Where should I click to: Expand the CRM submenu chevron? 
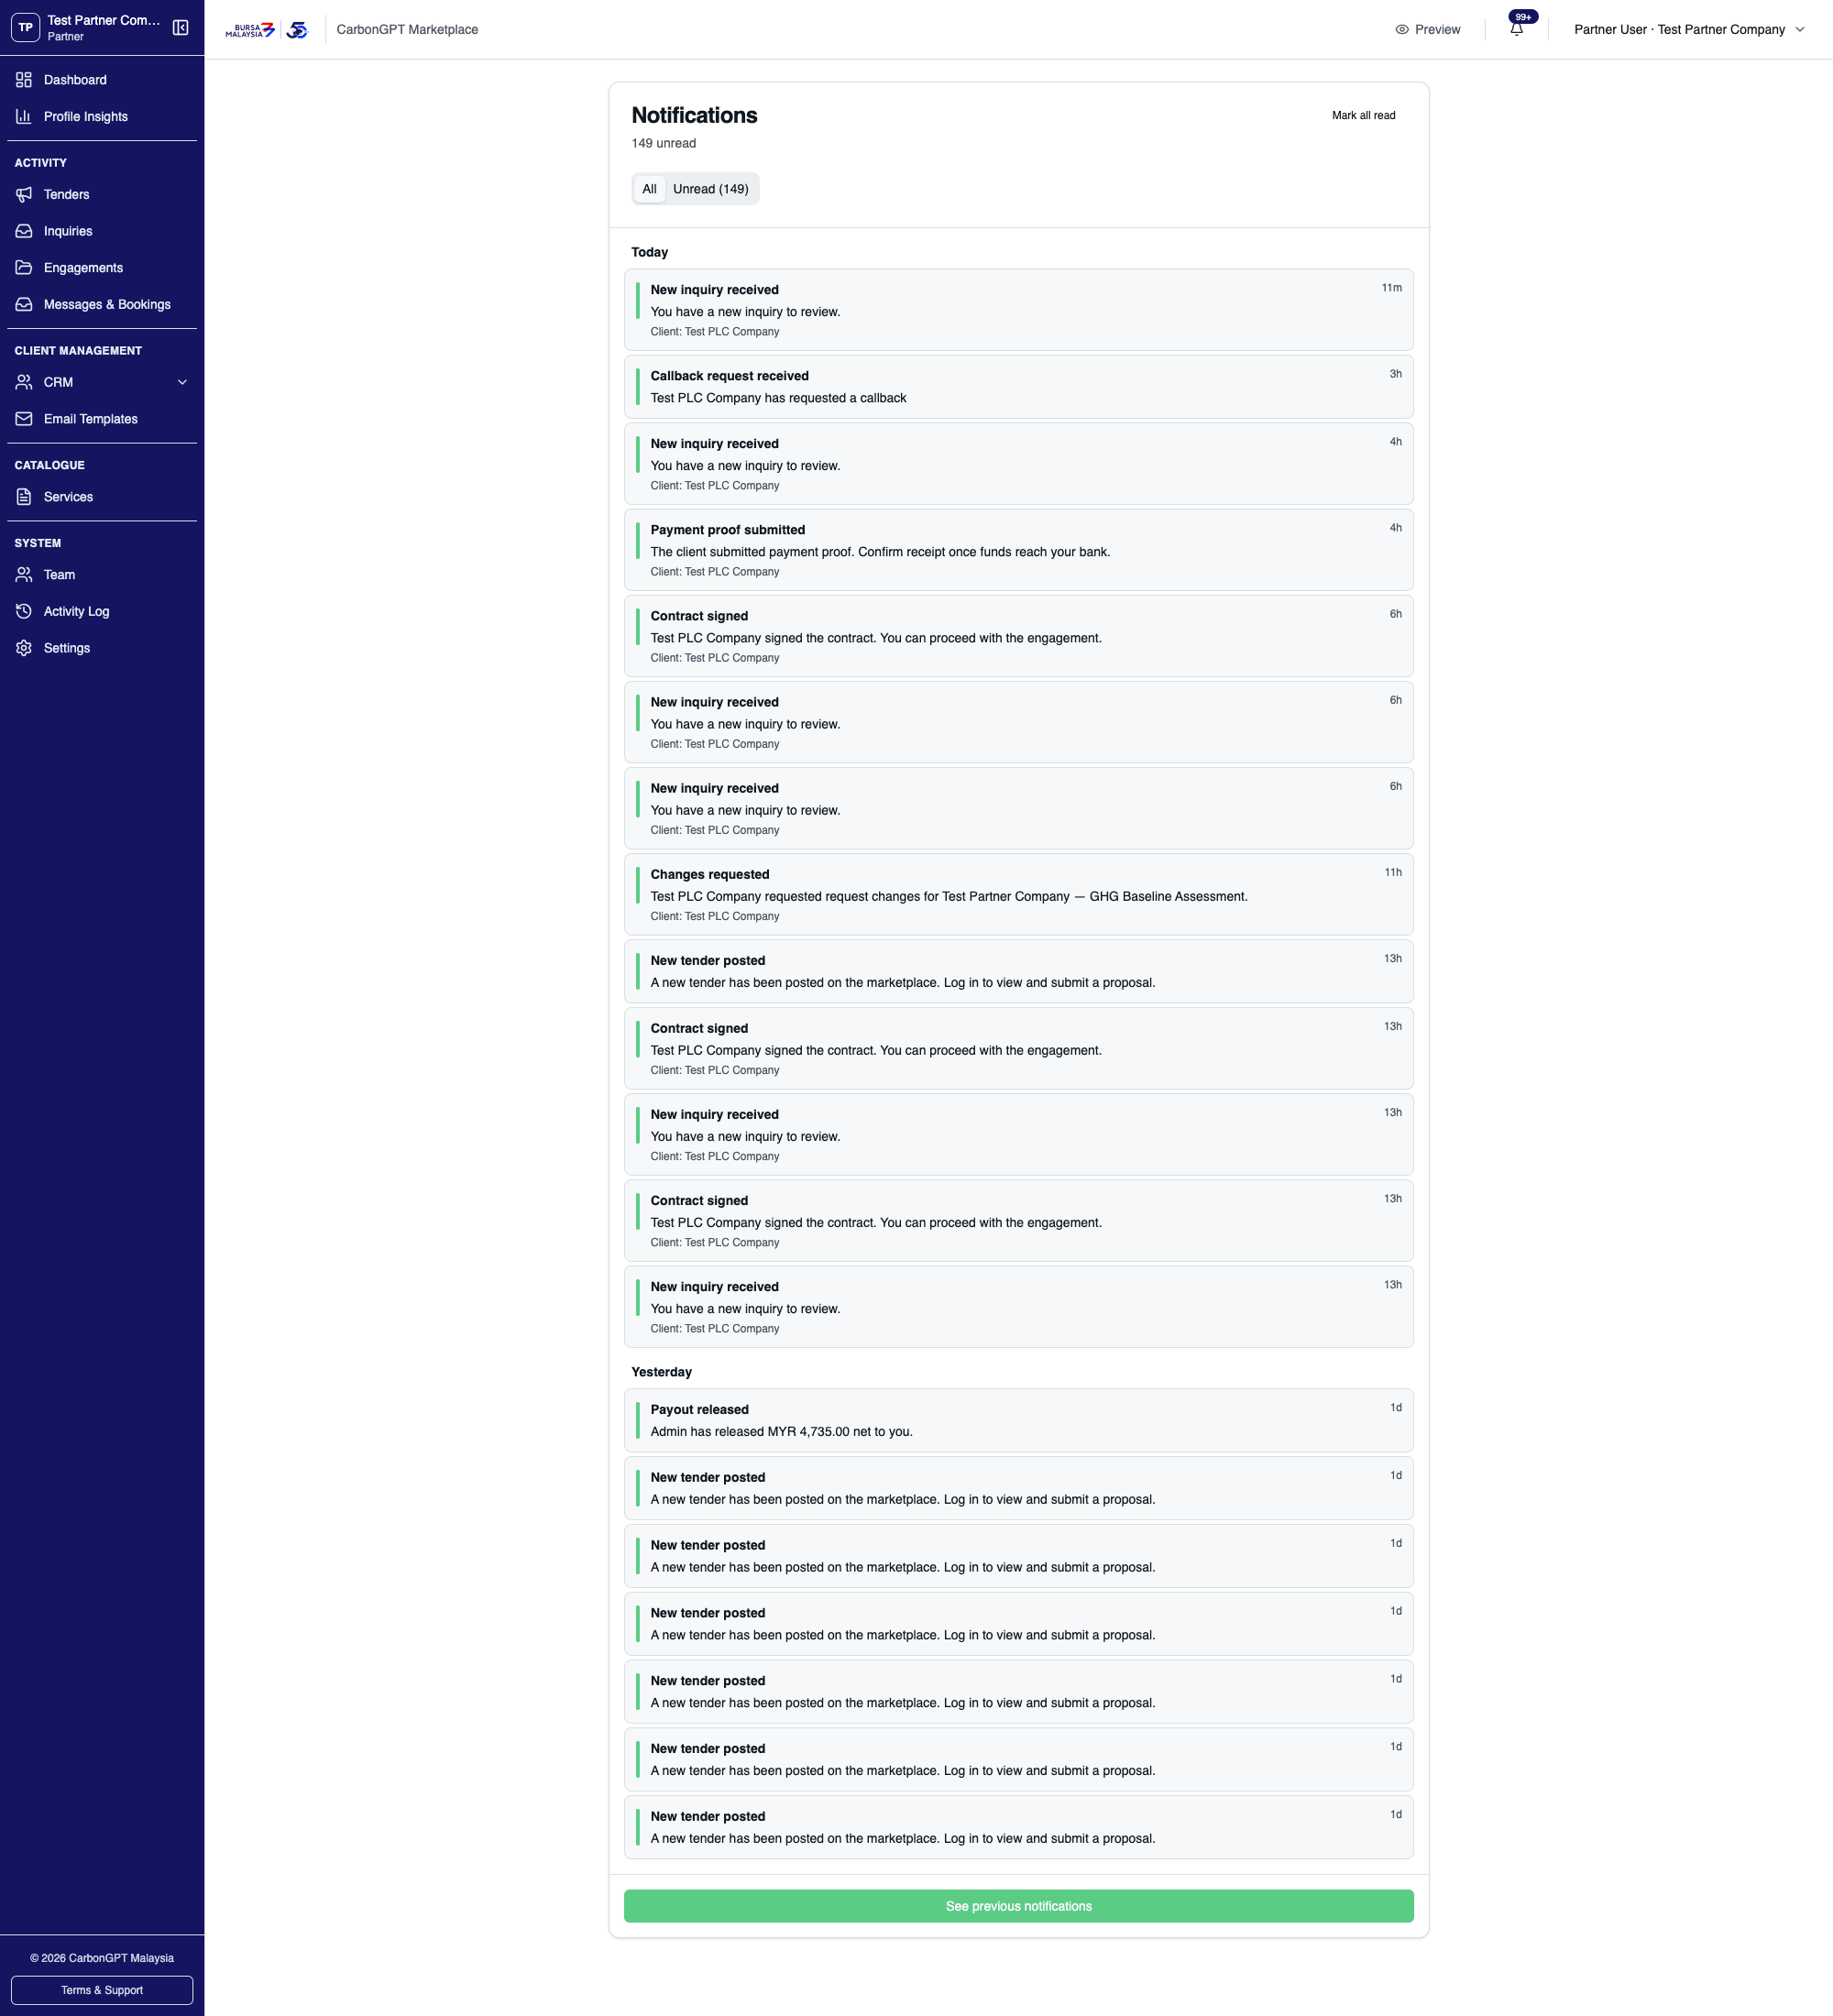[182, 382]
